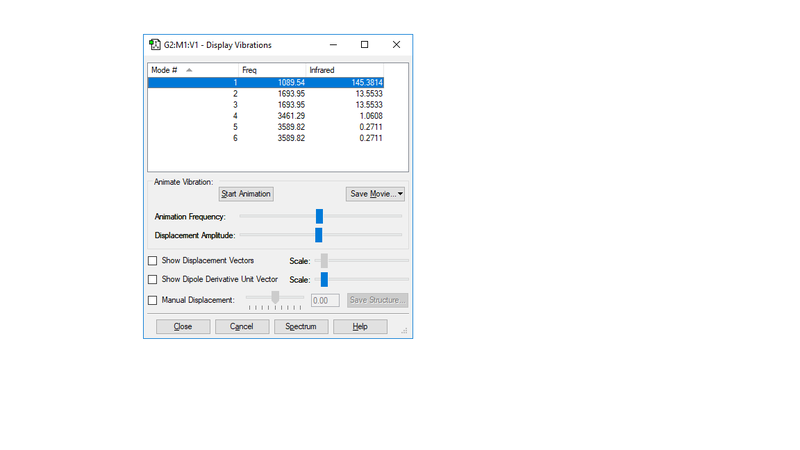The height and width of the screenshot is (450, 800).
Task: Start the vibration animation
Action: click(x=246, y=194)
